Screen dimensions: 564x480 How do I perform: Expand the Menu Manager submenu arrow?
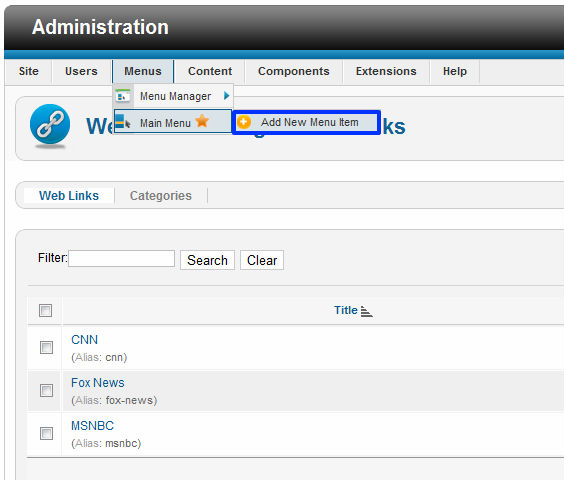226,96
